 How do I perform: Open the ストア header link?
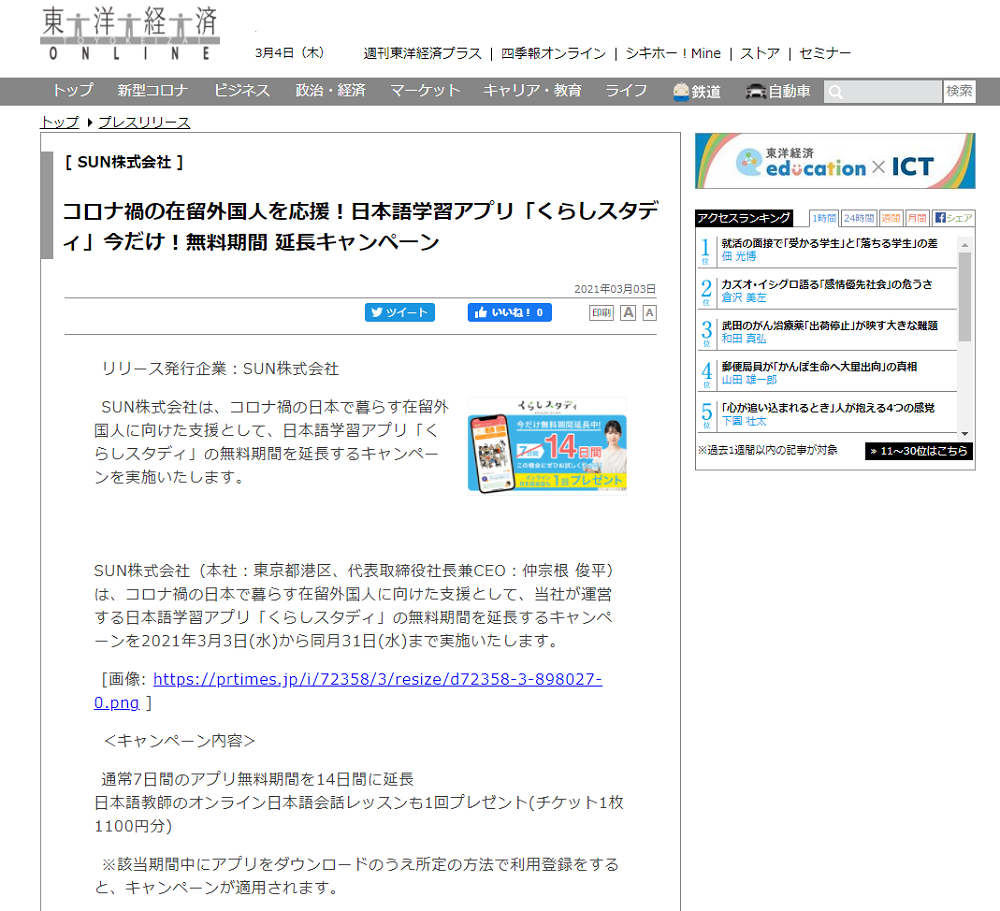(x=760, y=54)
